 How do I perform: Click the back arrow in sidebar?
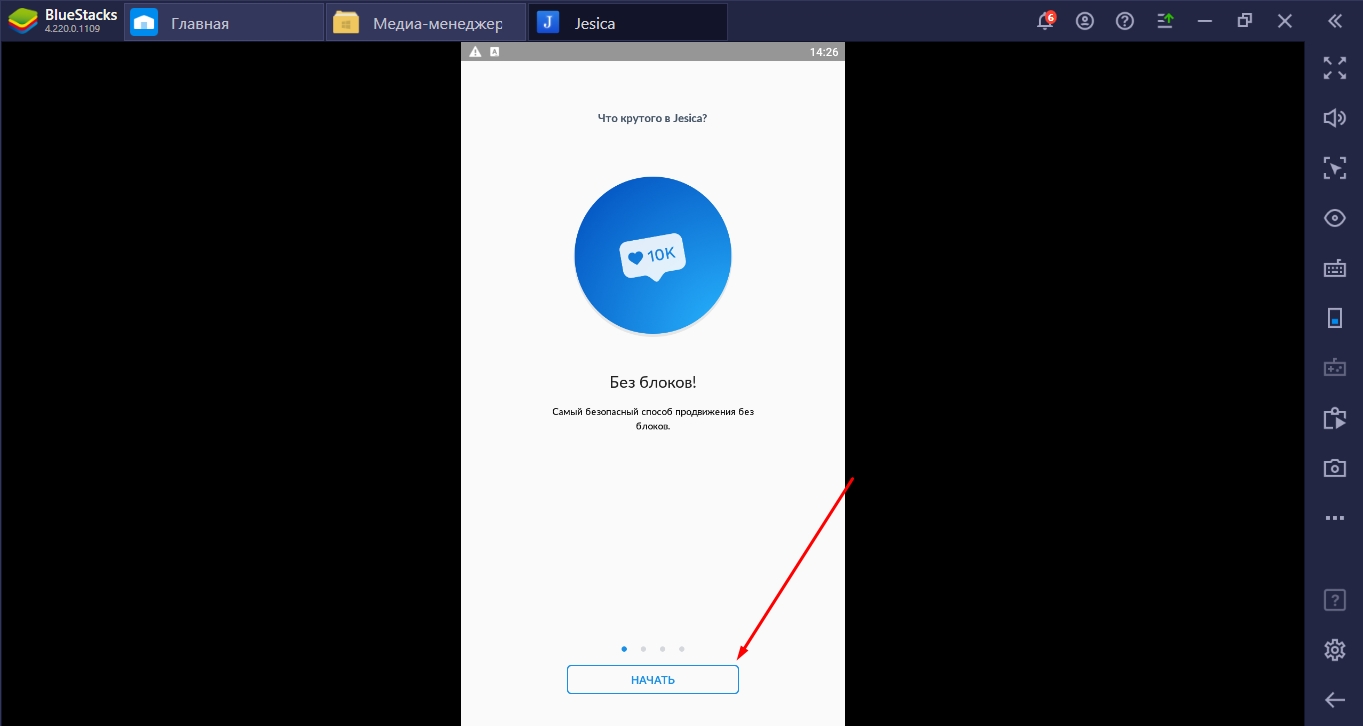pyautogui.click(x=1334, y=700)
